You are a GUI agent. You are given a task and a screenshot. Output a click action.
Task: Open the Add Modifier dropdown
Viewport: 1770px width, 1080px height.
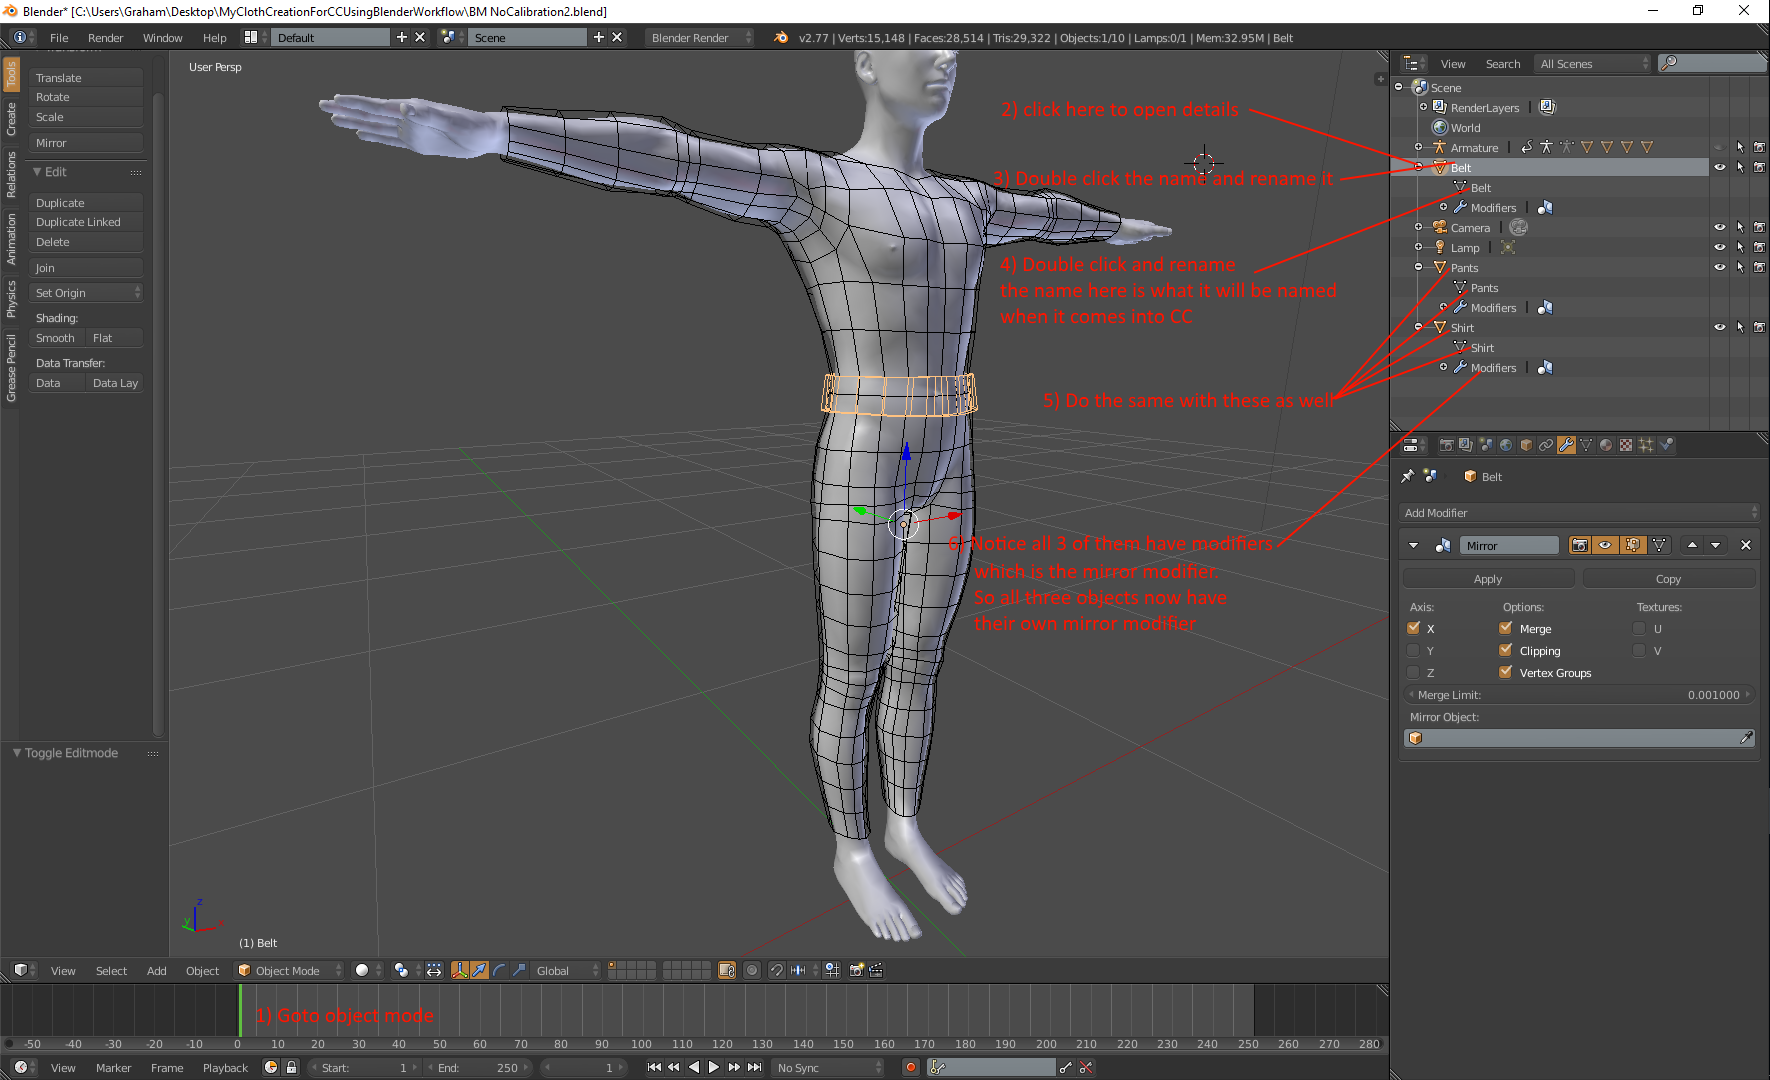[1580, 512]
